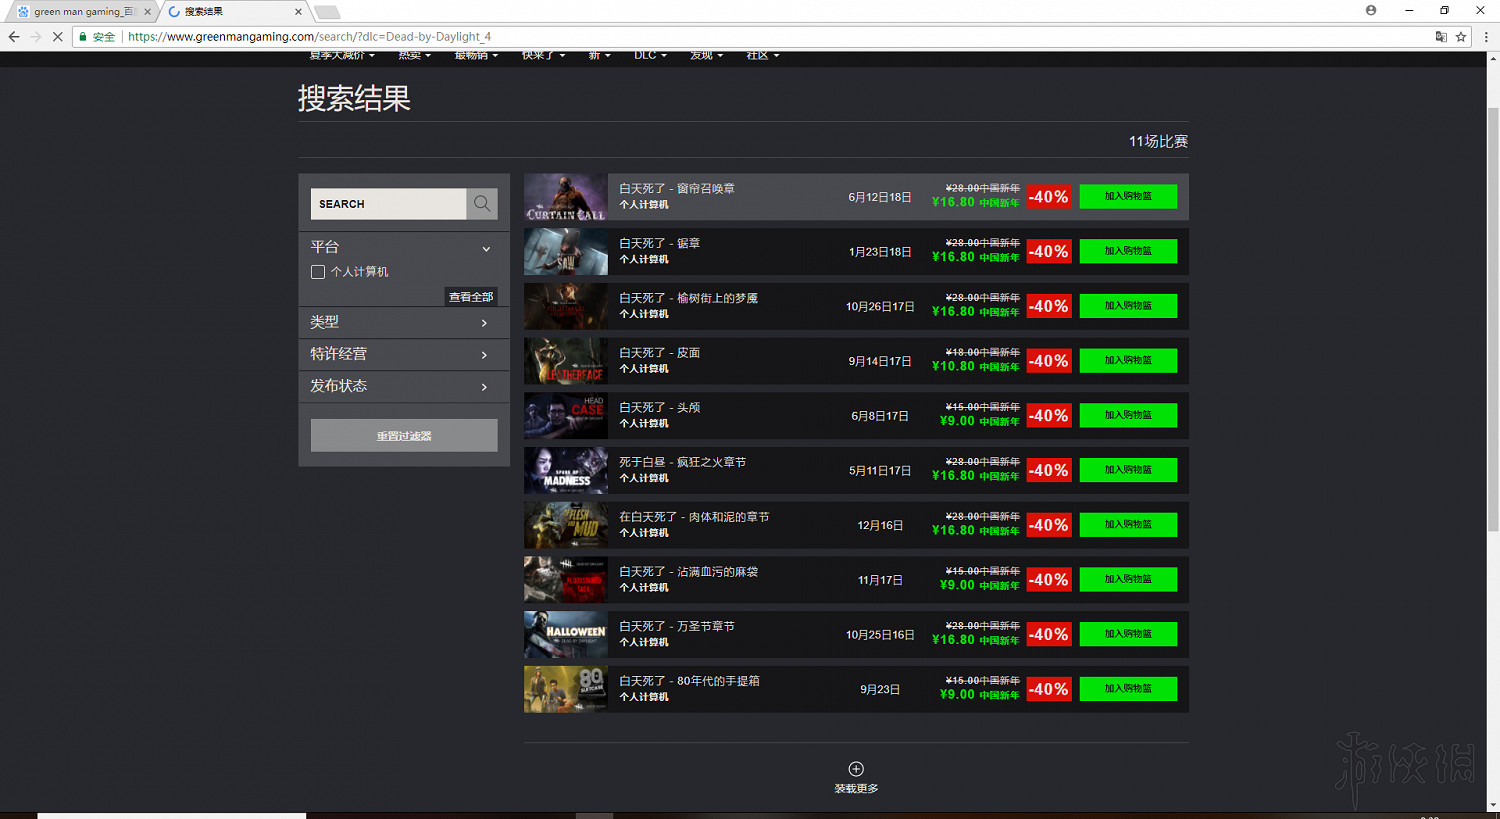Click the translate page icon
This screenshot has width=1500, height=819.
pyautogui.click(x=1441, y=37)
